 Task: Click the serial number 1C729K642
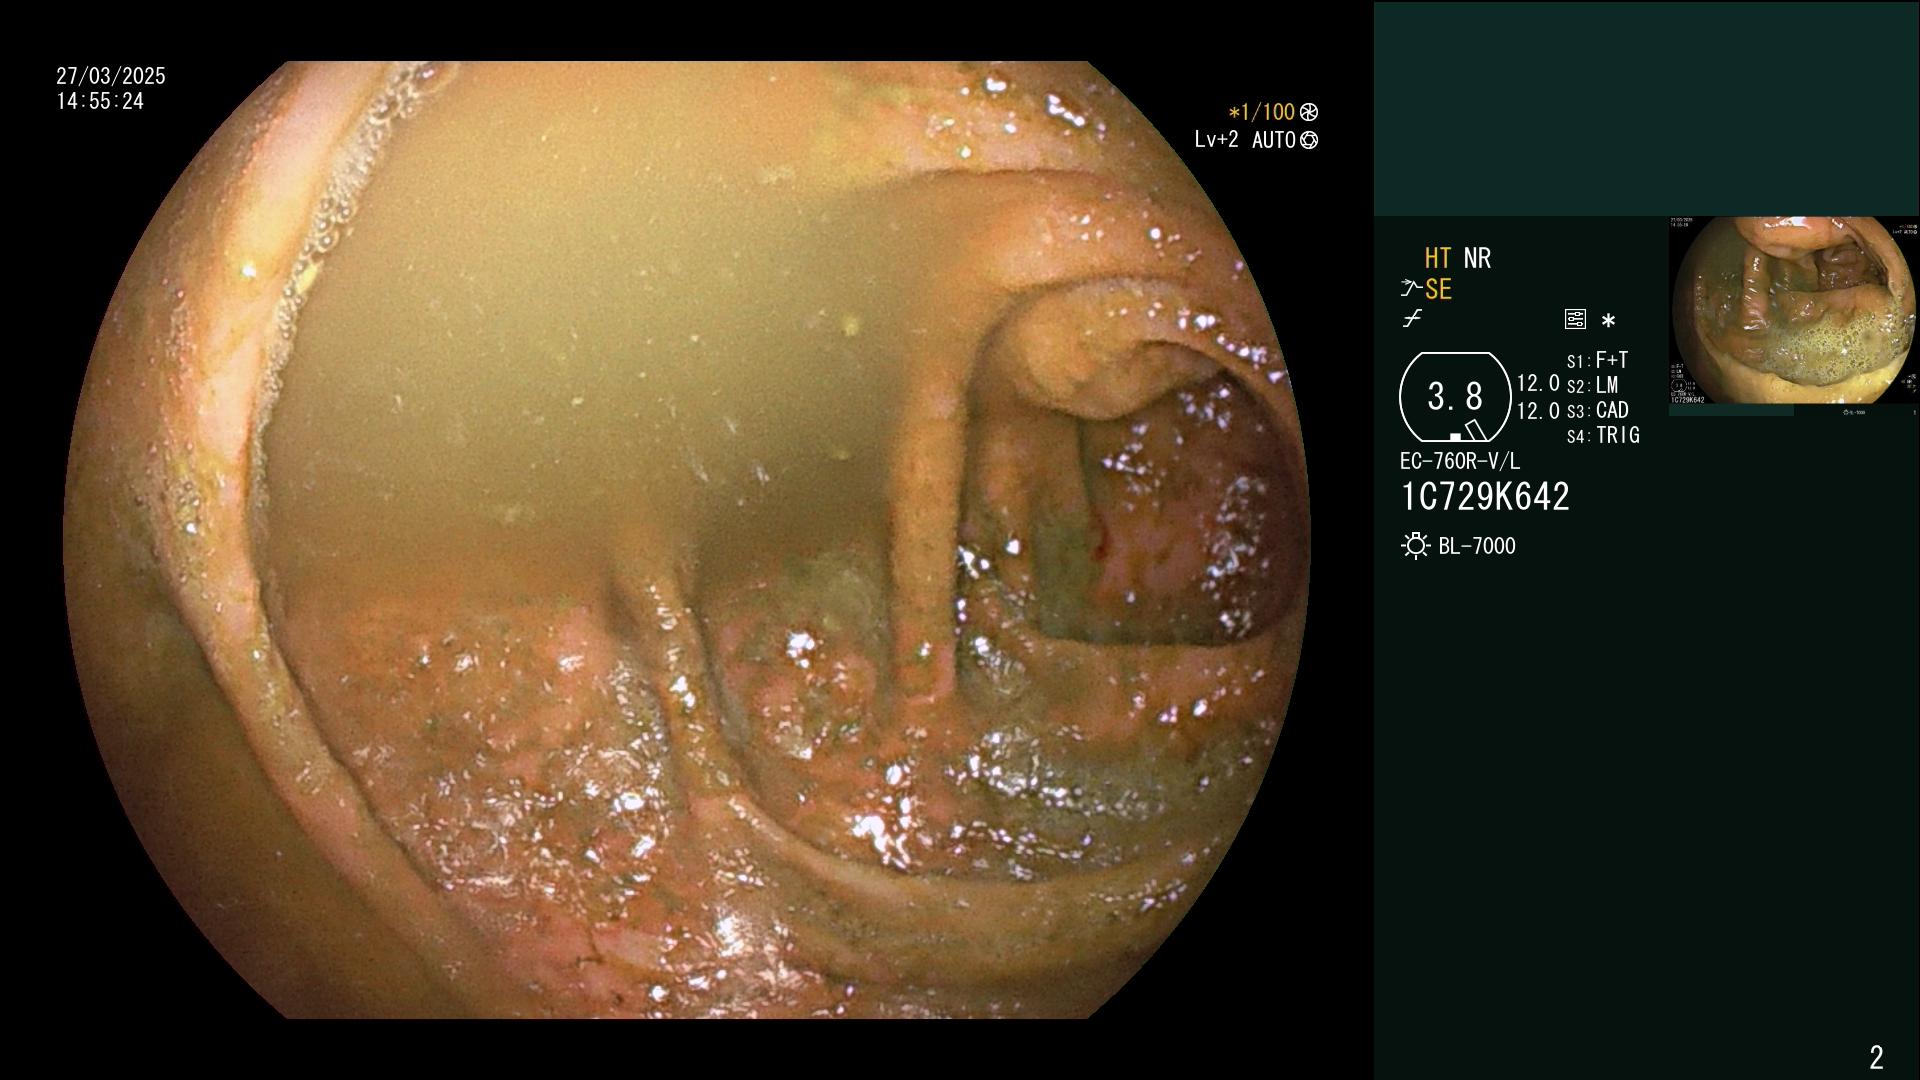point(1485,496)
